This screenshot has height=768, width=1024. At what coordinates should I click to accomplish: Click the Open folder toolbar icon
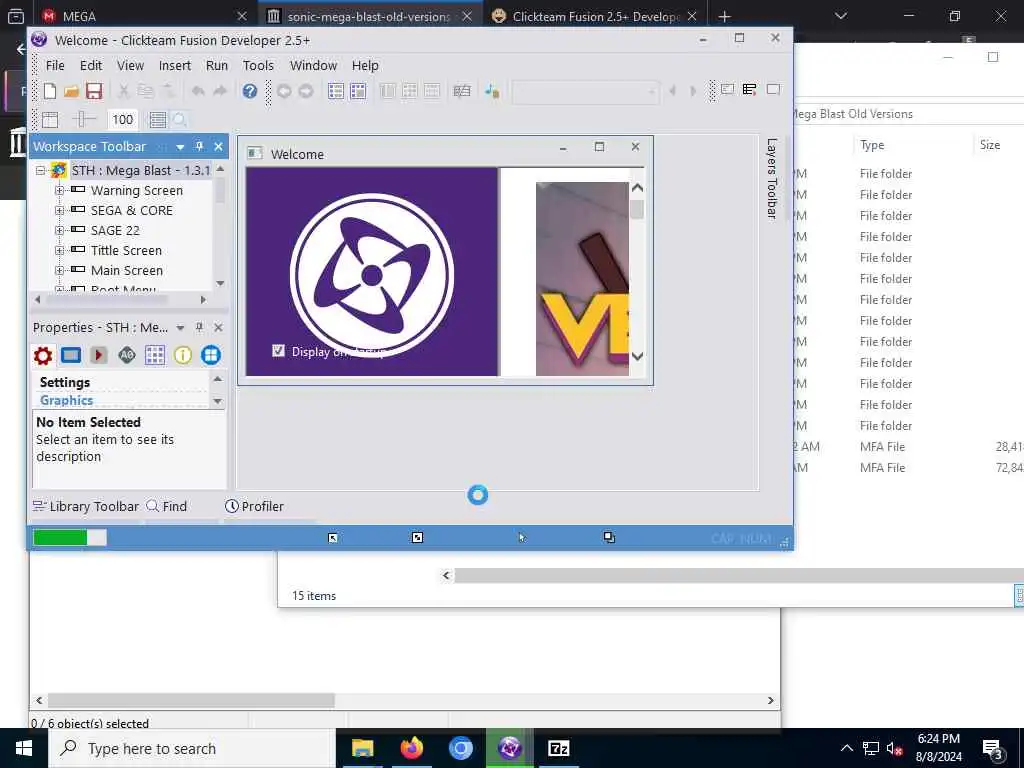(71, 91)
